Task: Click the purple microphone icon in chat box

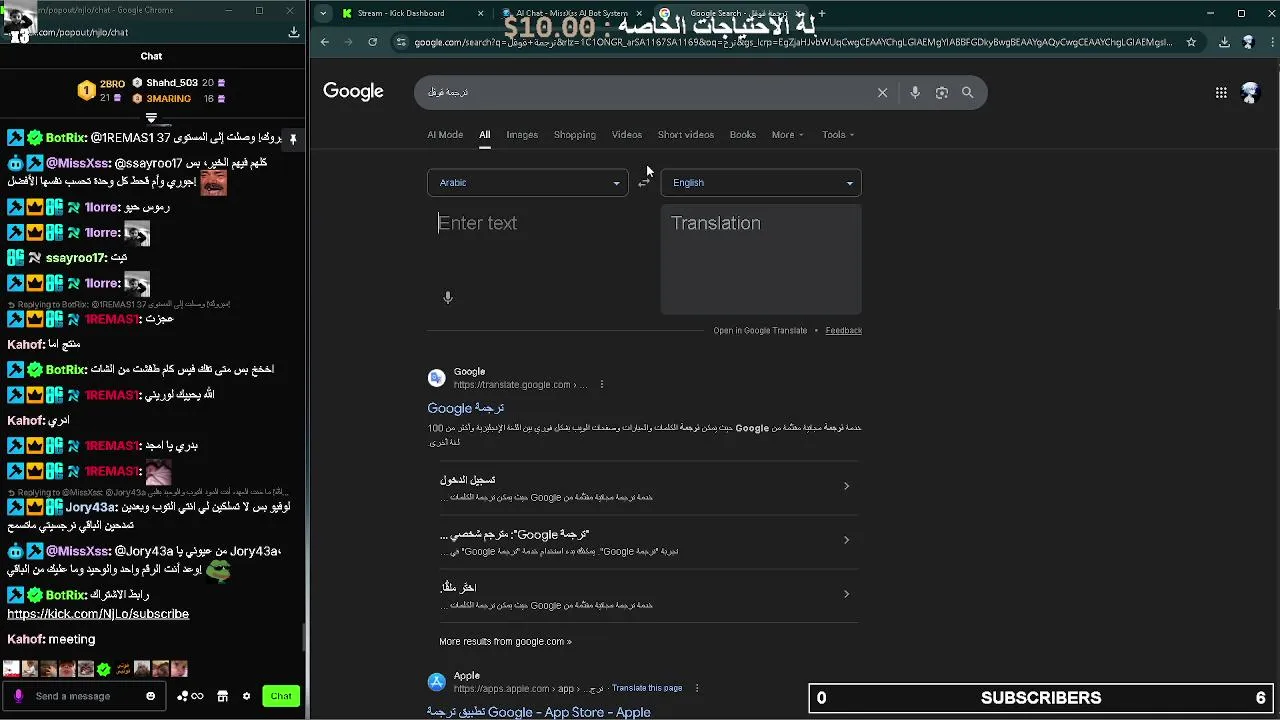Action: coord(18,696)
